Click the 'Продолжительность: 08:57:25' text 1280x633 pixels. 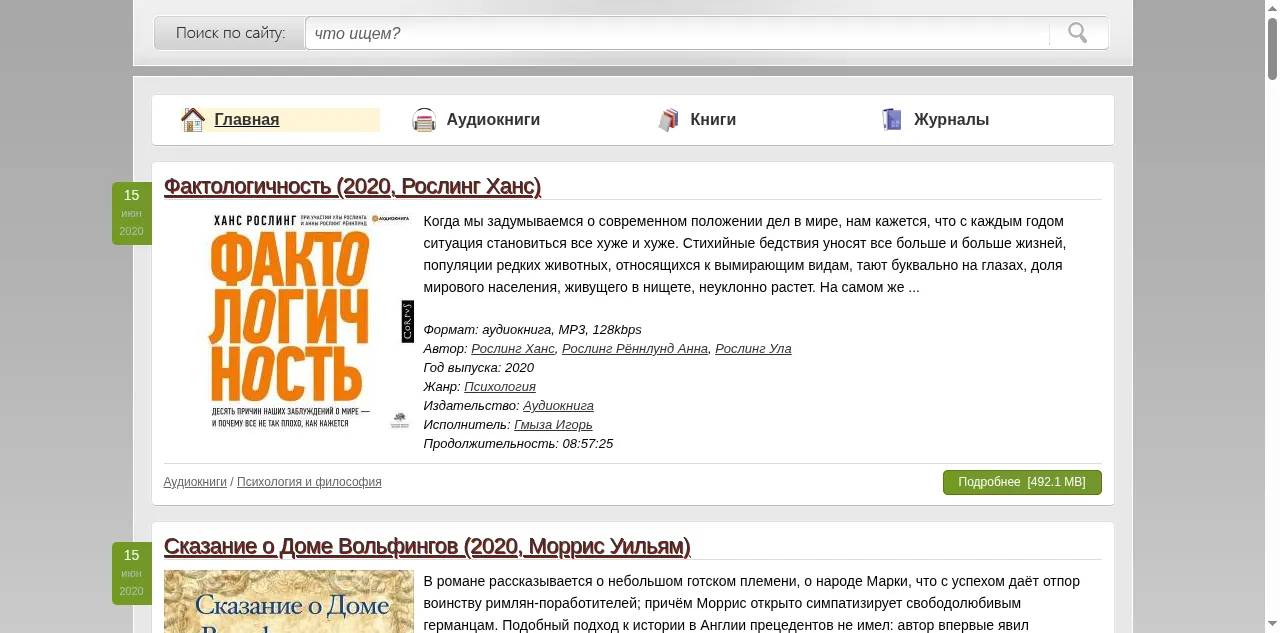[518, 444]
